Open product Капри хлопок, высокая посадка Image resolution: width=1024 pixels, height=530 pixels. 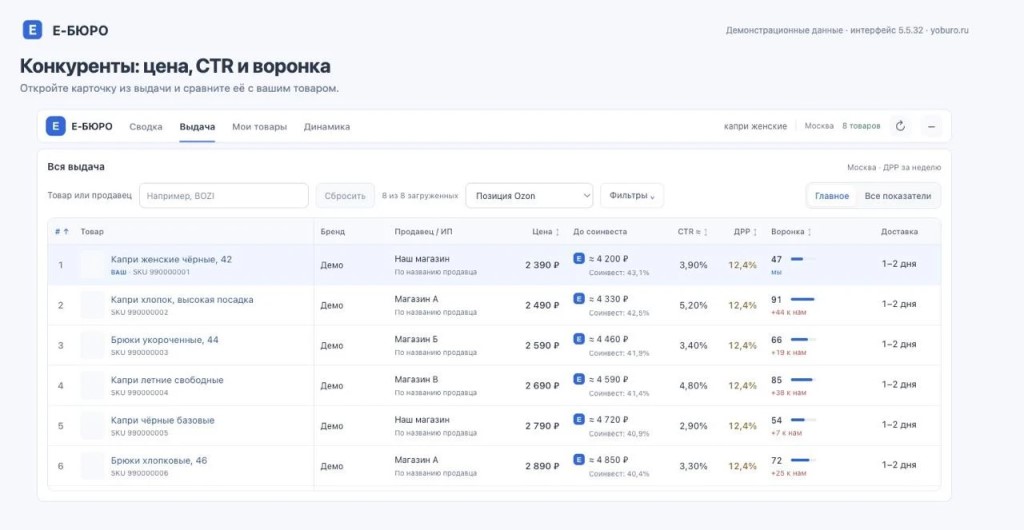(x=182, y=300)
